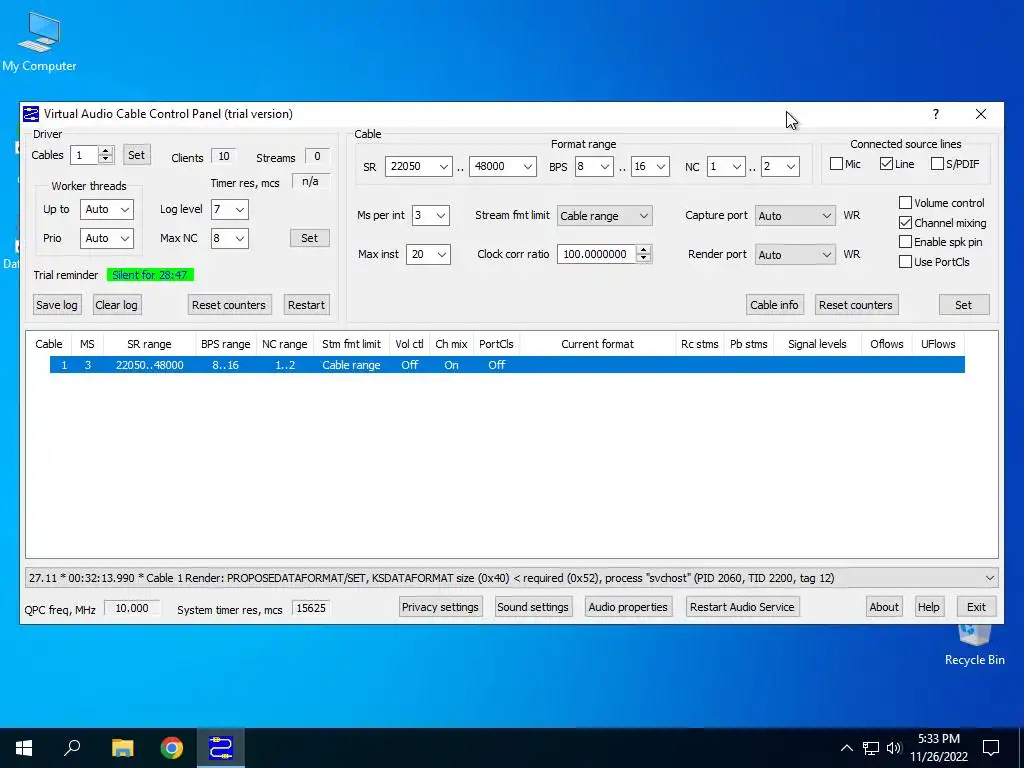
Task: Click the Cable section Set button
Action: pos(964,305)
